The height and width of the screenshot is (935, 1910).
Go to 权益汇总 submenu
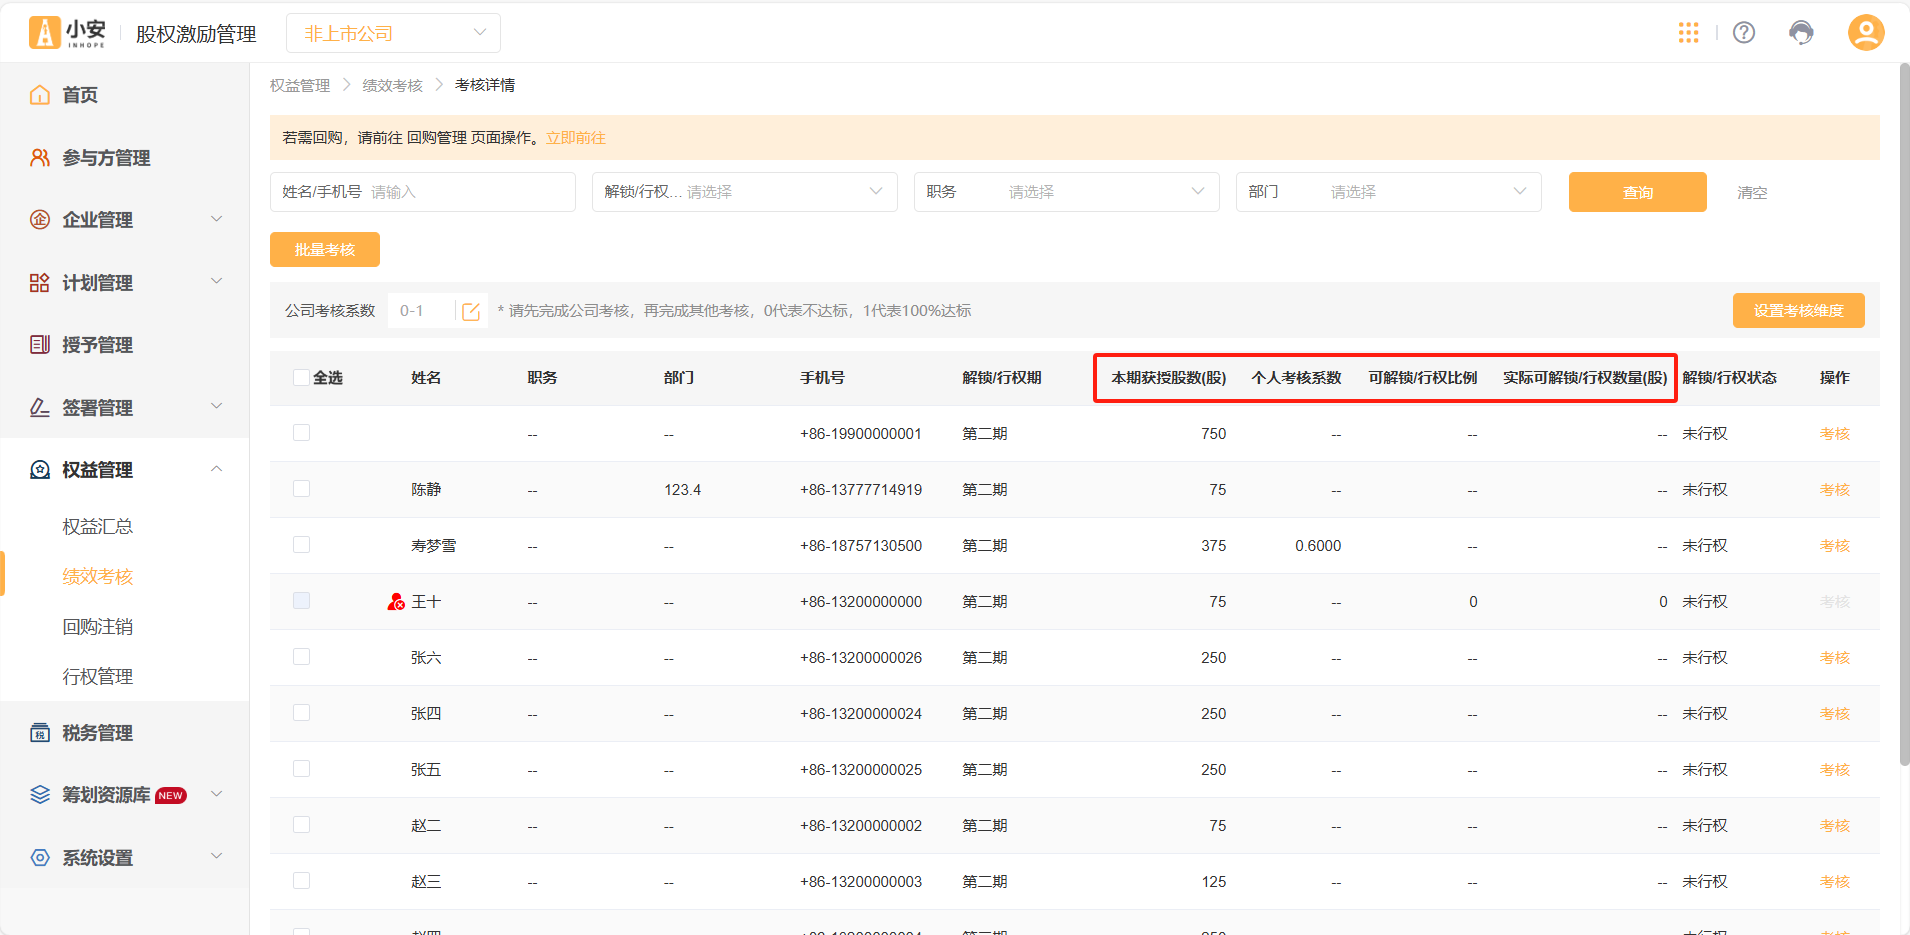(97, 527)
